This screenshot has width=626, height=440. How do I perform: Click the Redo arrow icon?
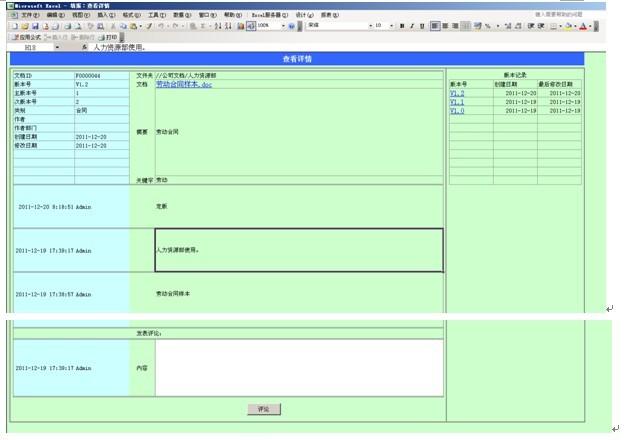click(175, 26)
